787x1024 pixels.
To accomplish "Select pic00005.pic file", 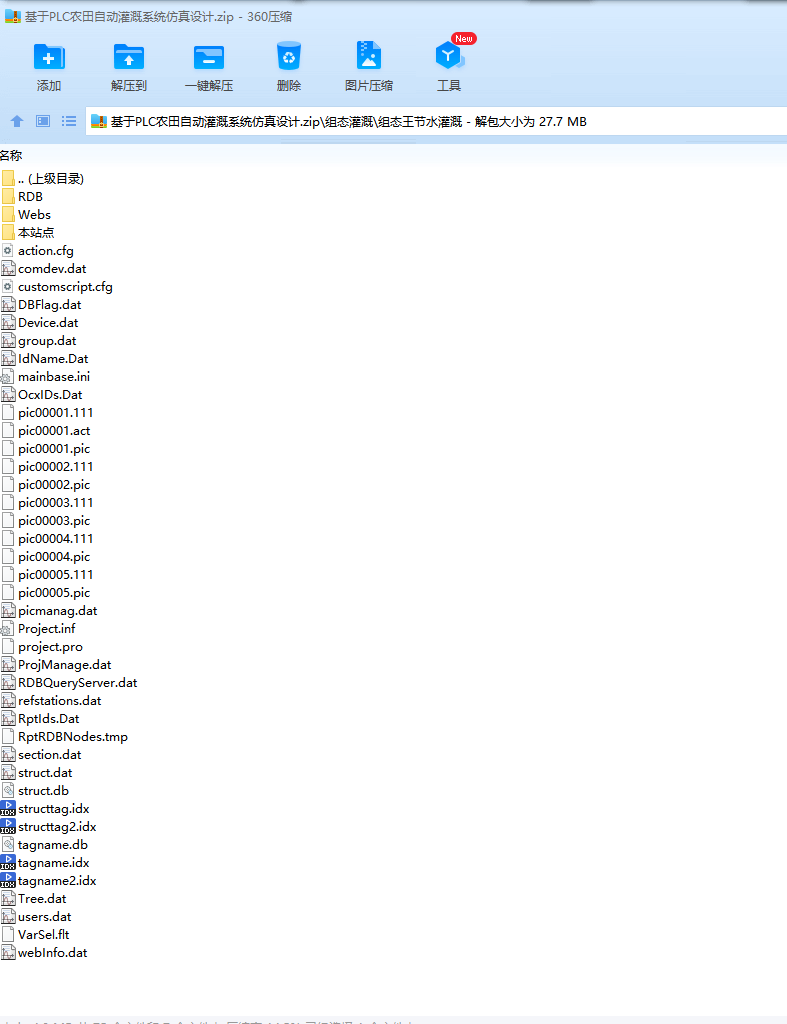I will click(x=54, y=592).
